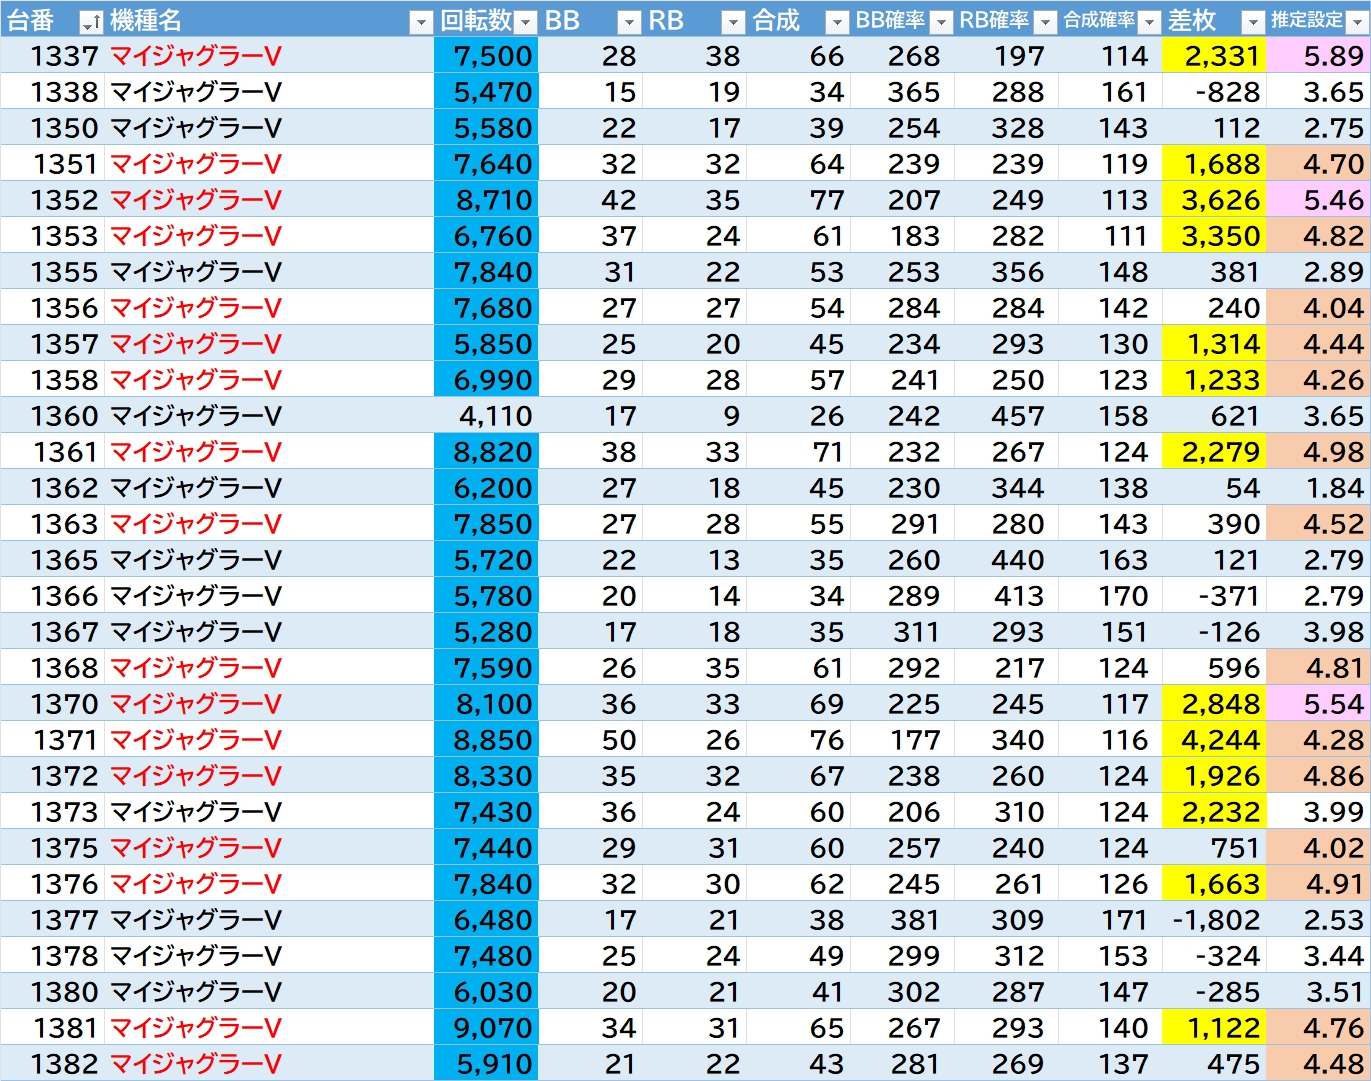Select the 推定設定 cell 5.46
1371x1081 pixels.
1318,200
